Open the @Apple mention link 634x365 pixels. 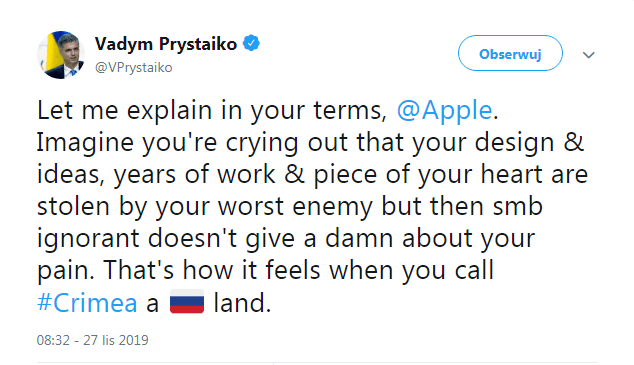444,110
